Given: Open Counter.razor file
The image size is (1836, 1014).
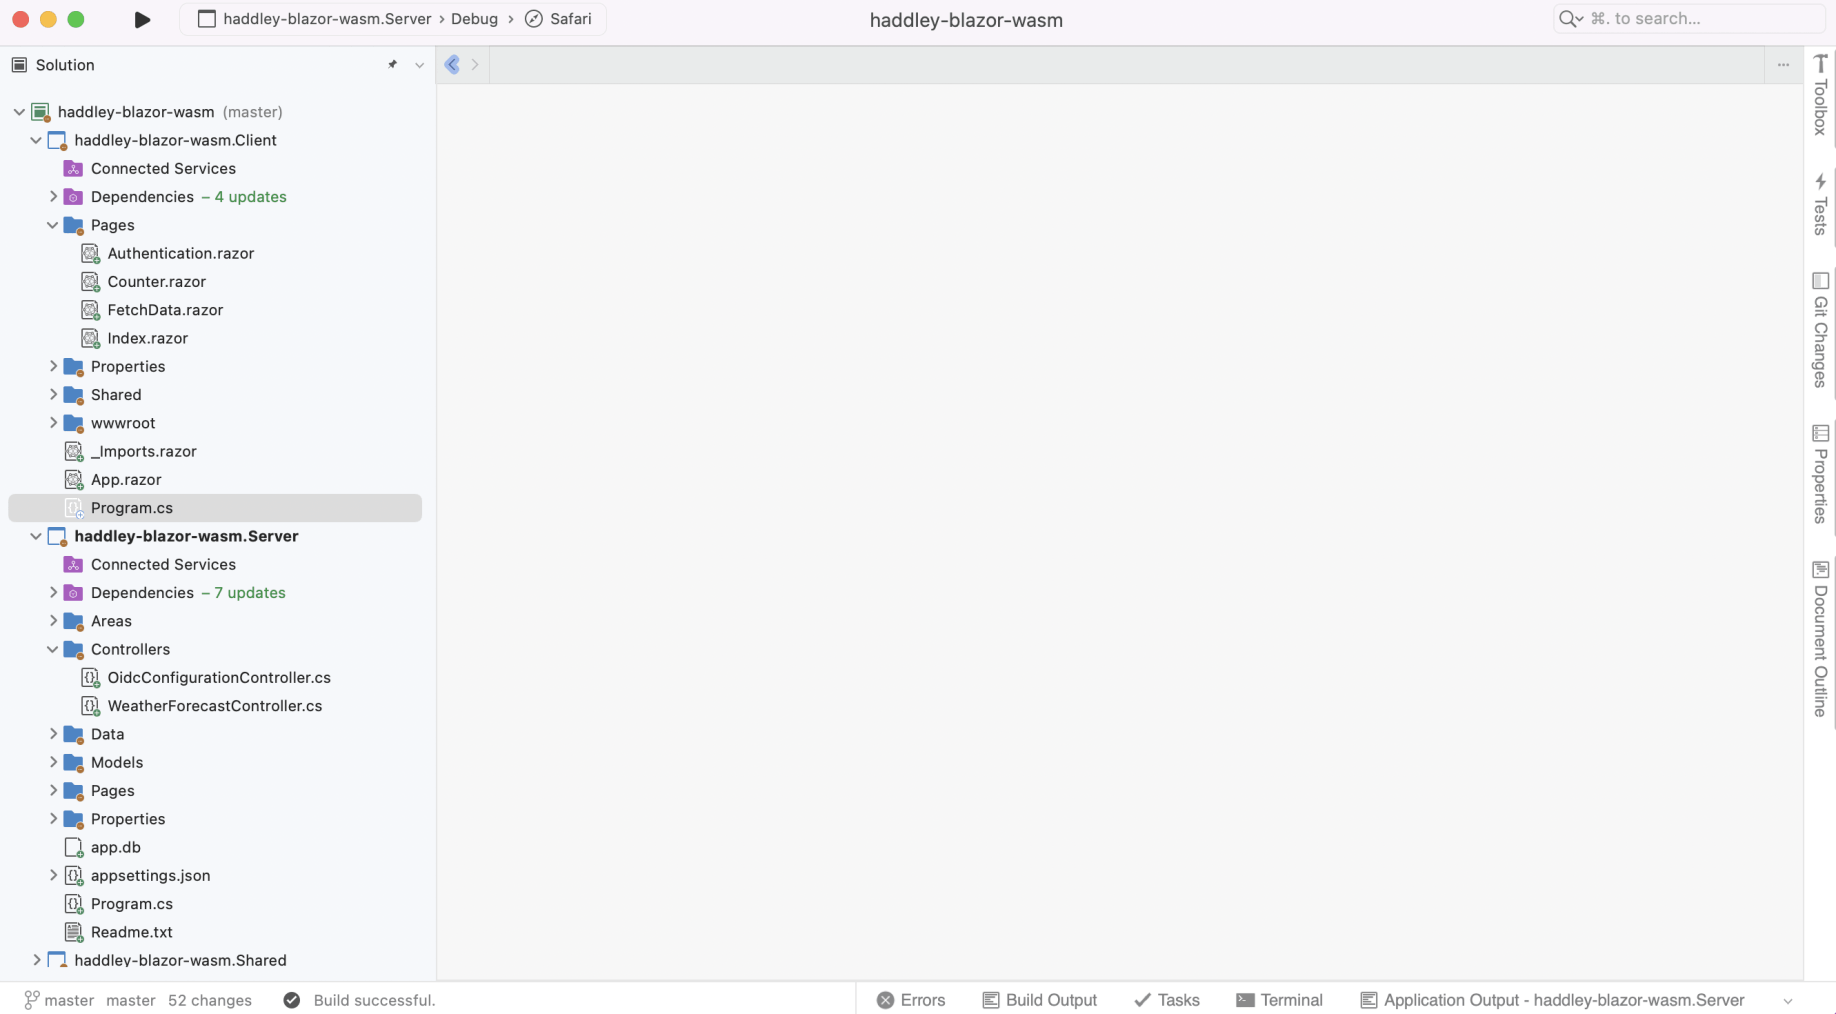Looking at the screenshot, I should [157, 282].
